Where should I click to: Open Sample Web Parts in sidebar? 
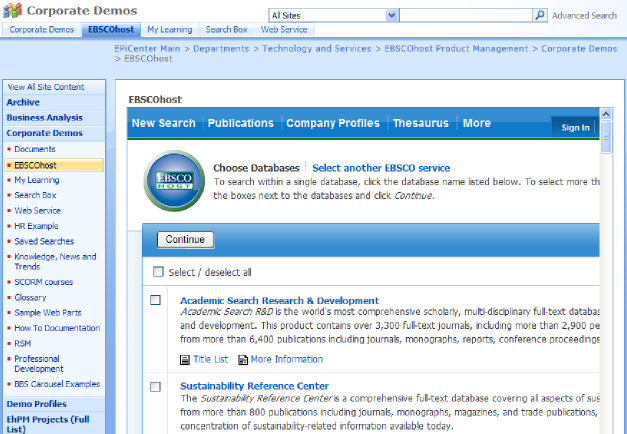click(48, 313)
